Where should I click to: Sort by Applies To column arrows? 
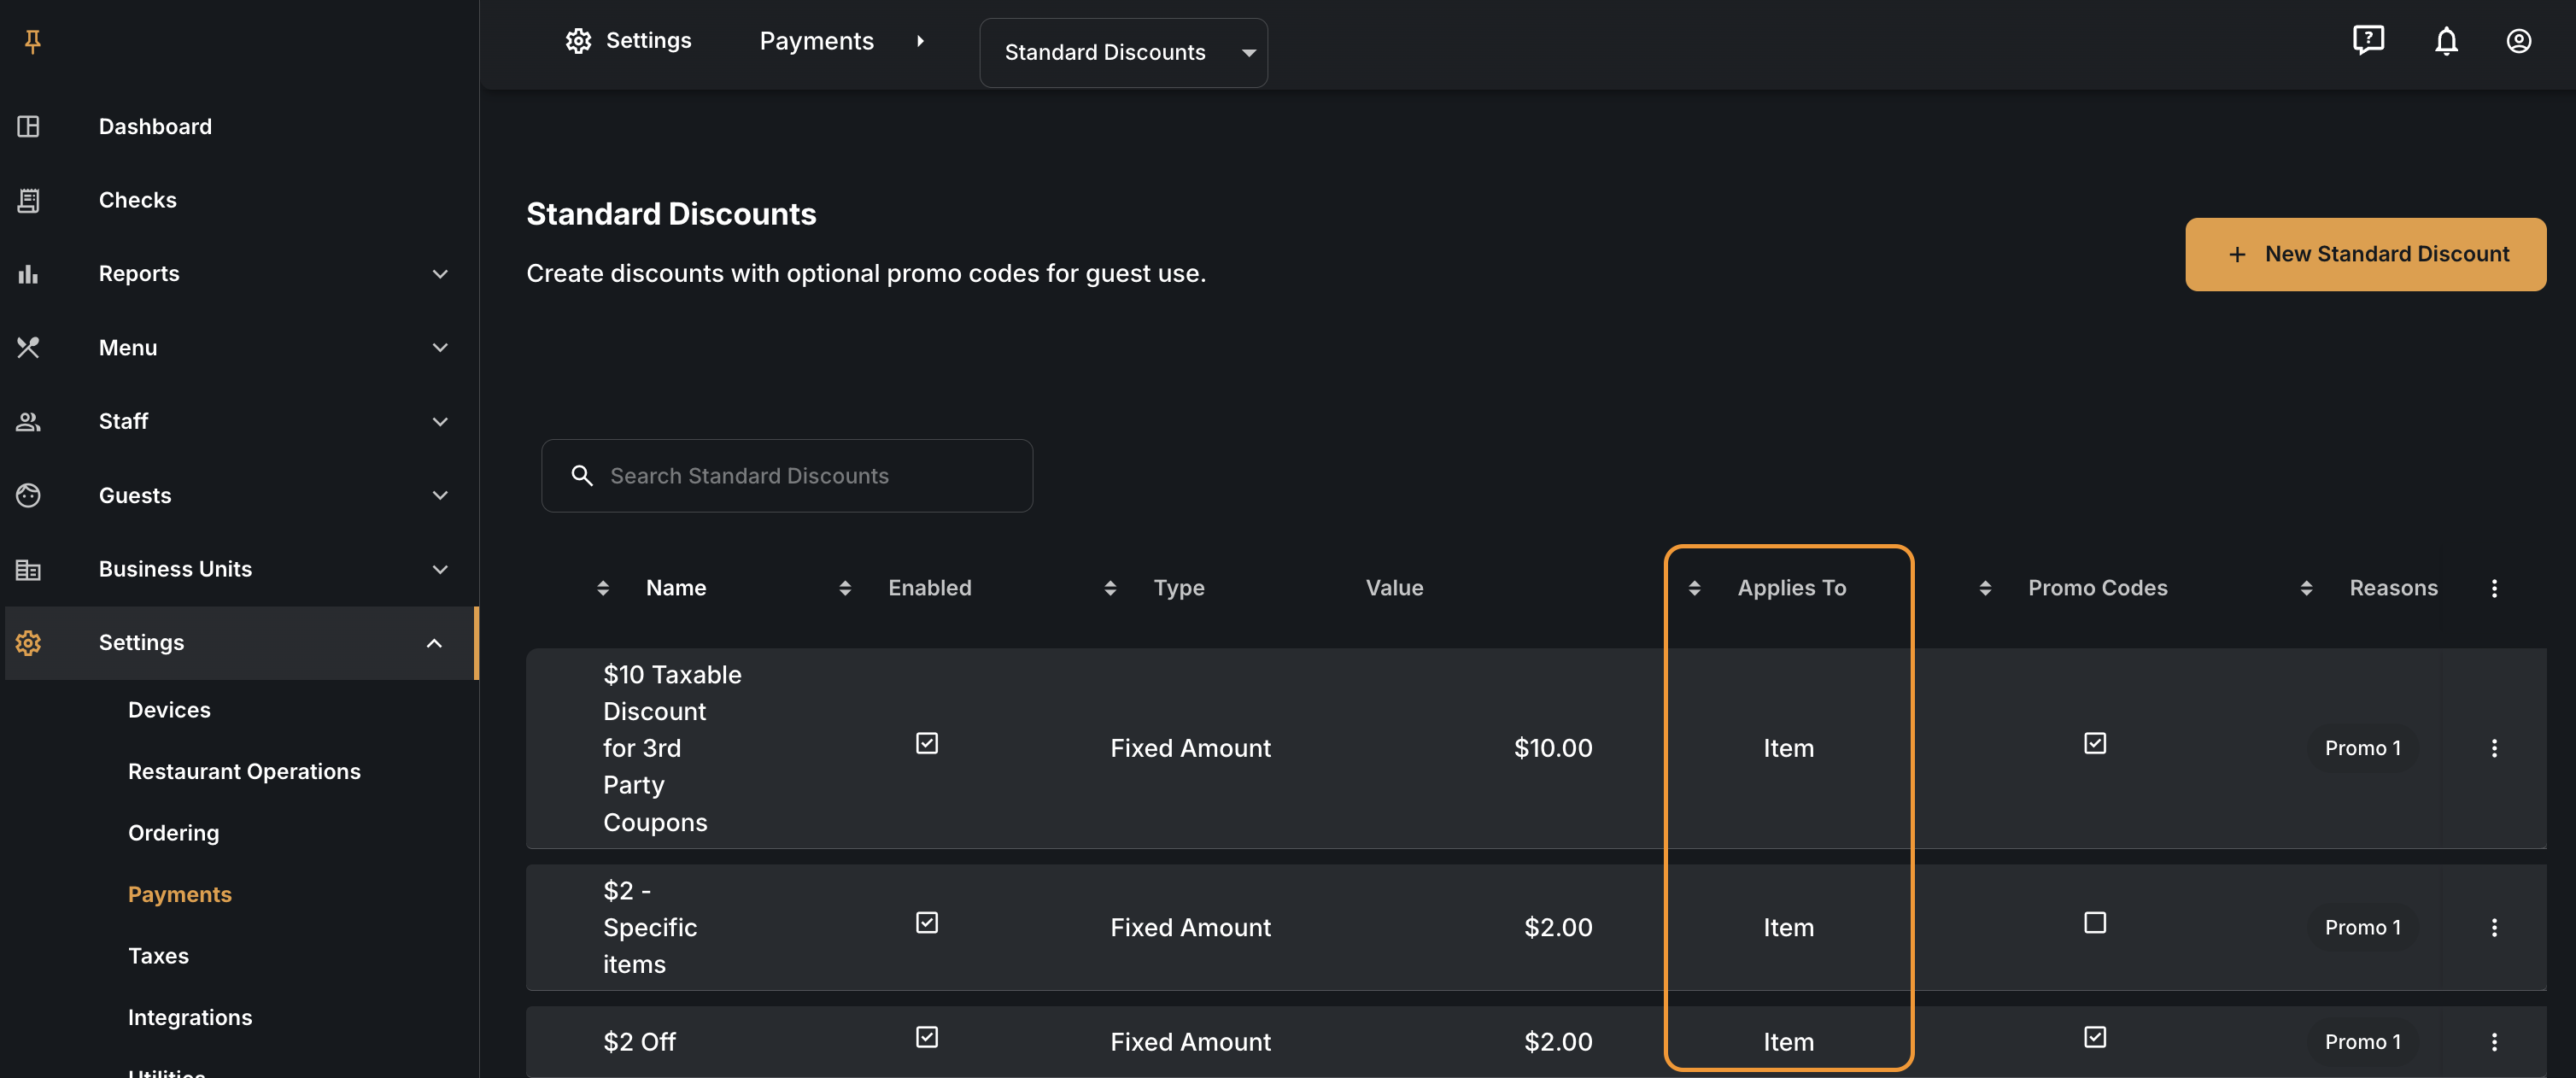click(x=1694, y=588)
